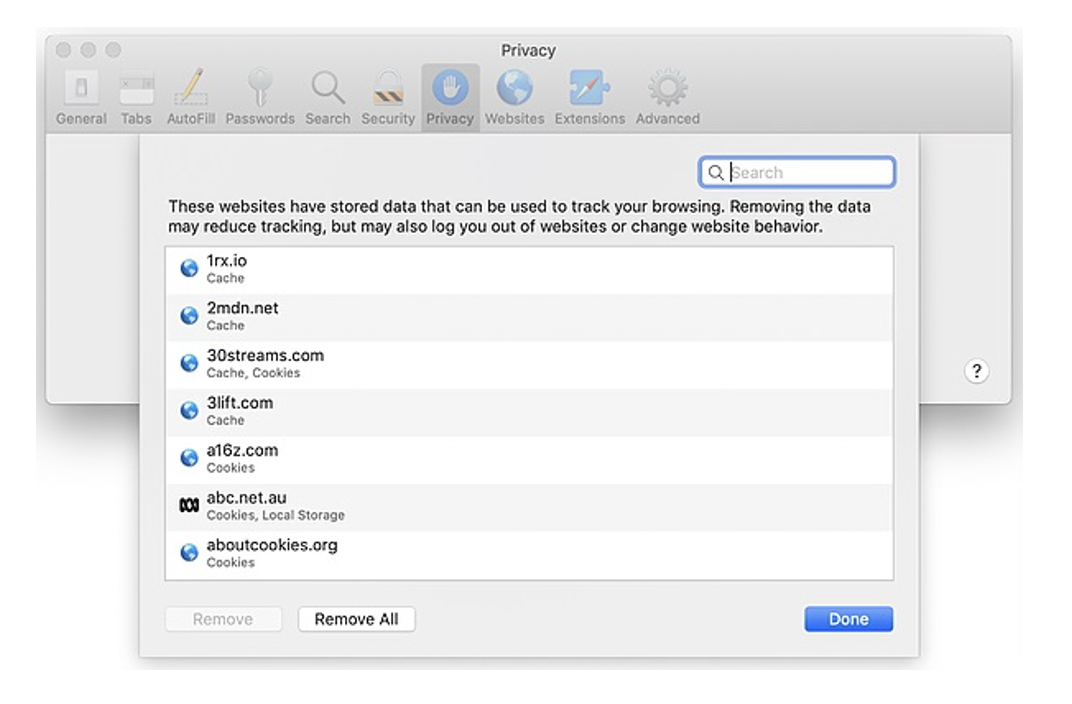Switch to the Tabs preferences pane
The image size is (1072, 704).
coord(136,98)
